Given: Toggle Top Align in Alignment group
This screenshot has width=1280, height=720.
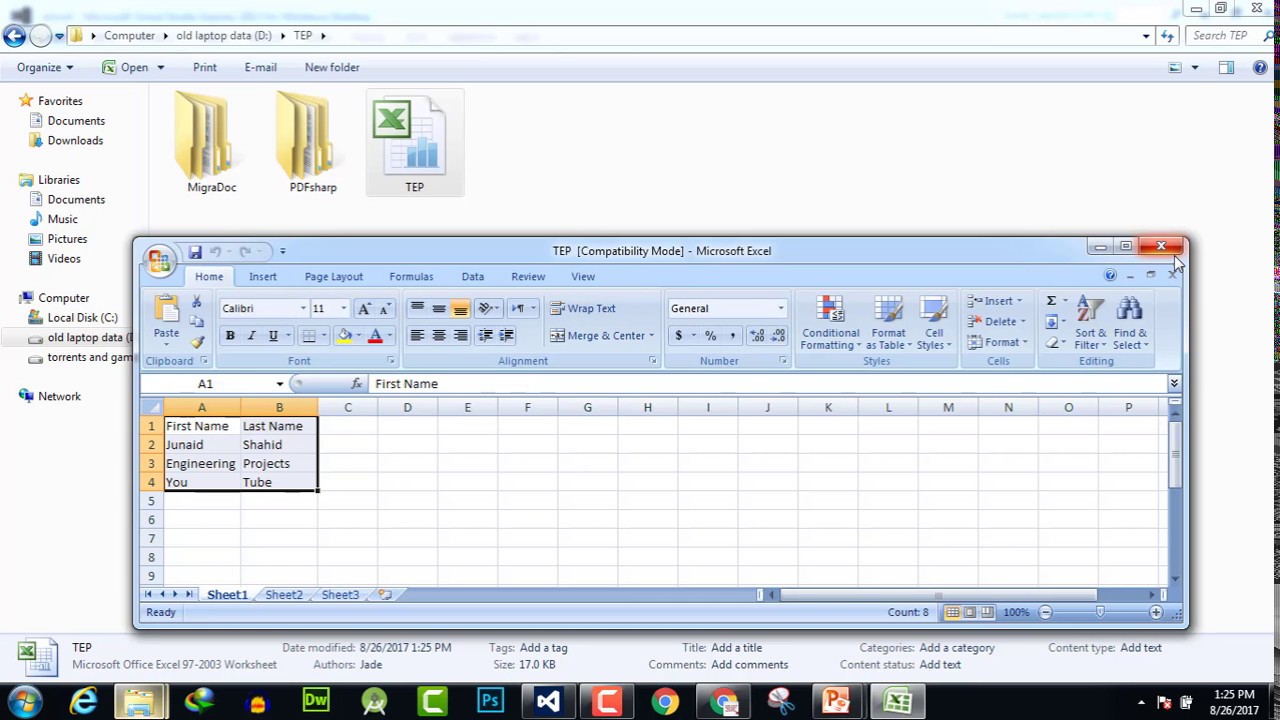Looking at the screenshot, I should [x=417, y=309].
